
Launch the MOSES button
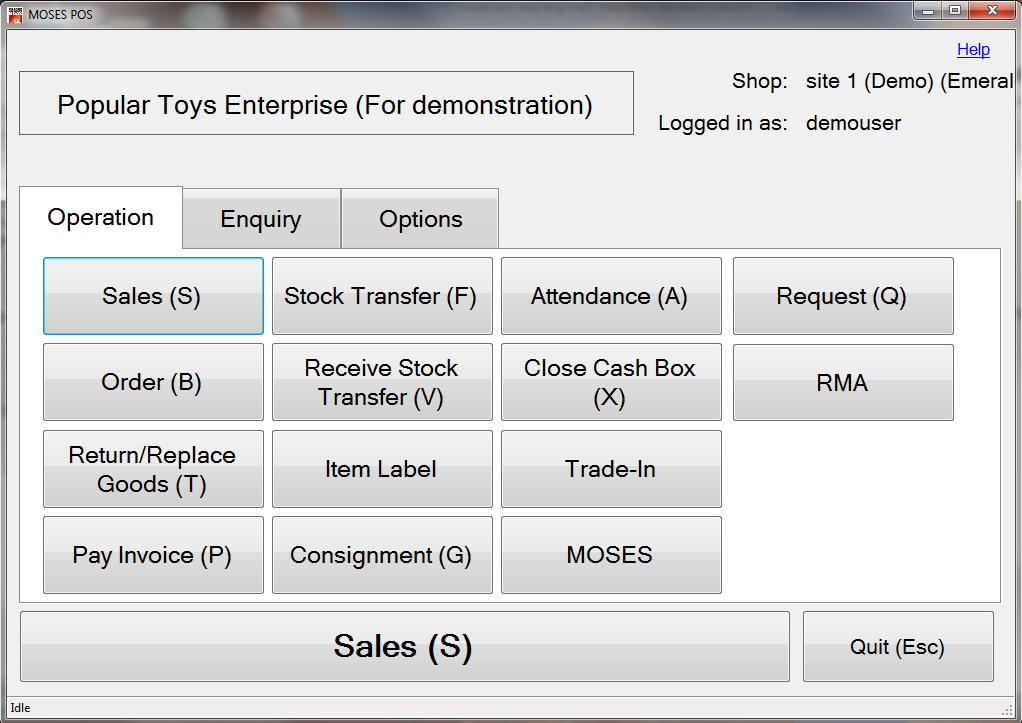(611, 555)
